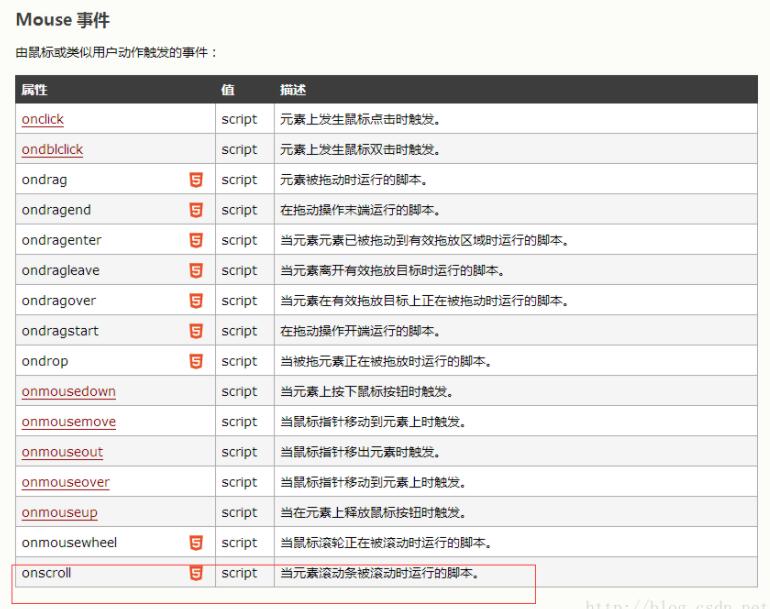Open the onmouseout attribute link
Image resolution: width=770 pixels, height=609 pixels.
tap(62, 452)
